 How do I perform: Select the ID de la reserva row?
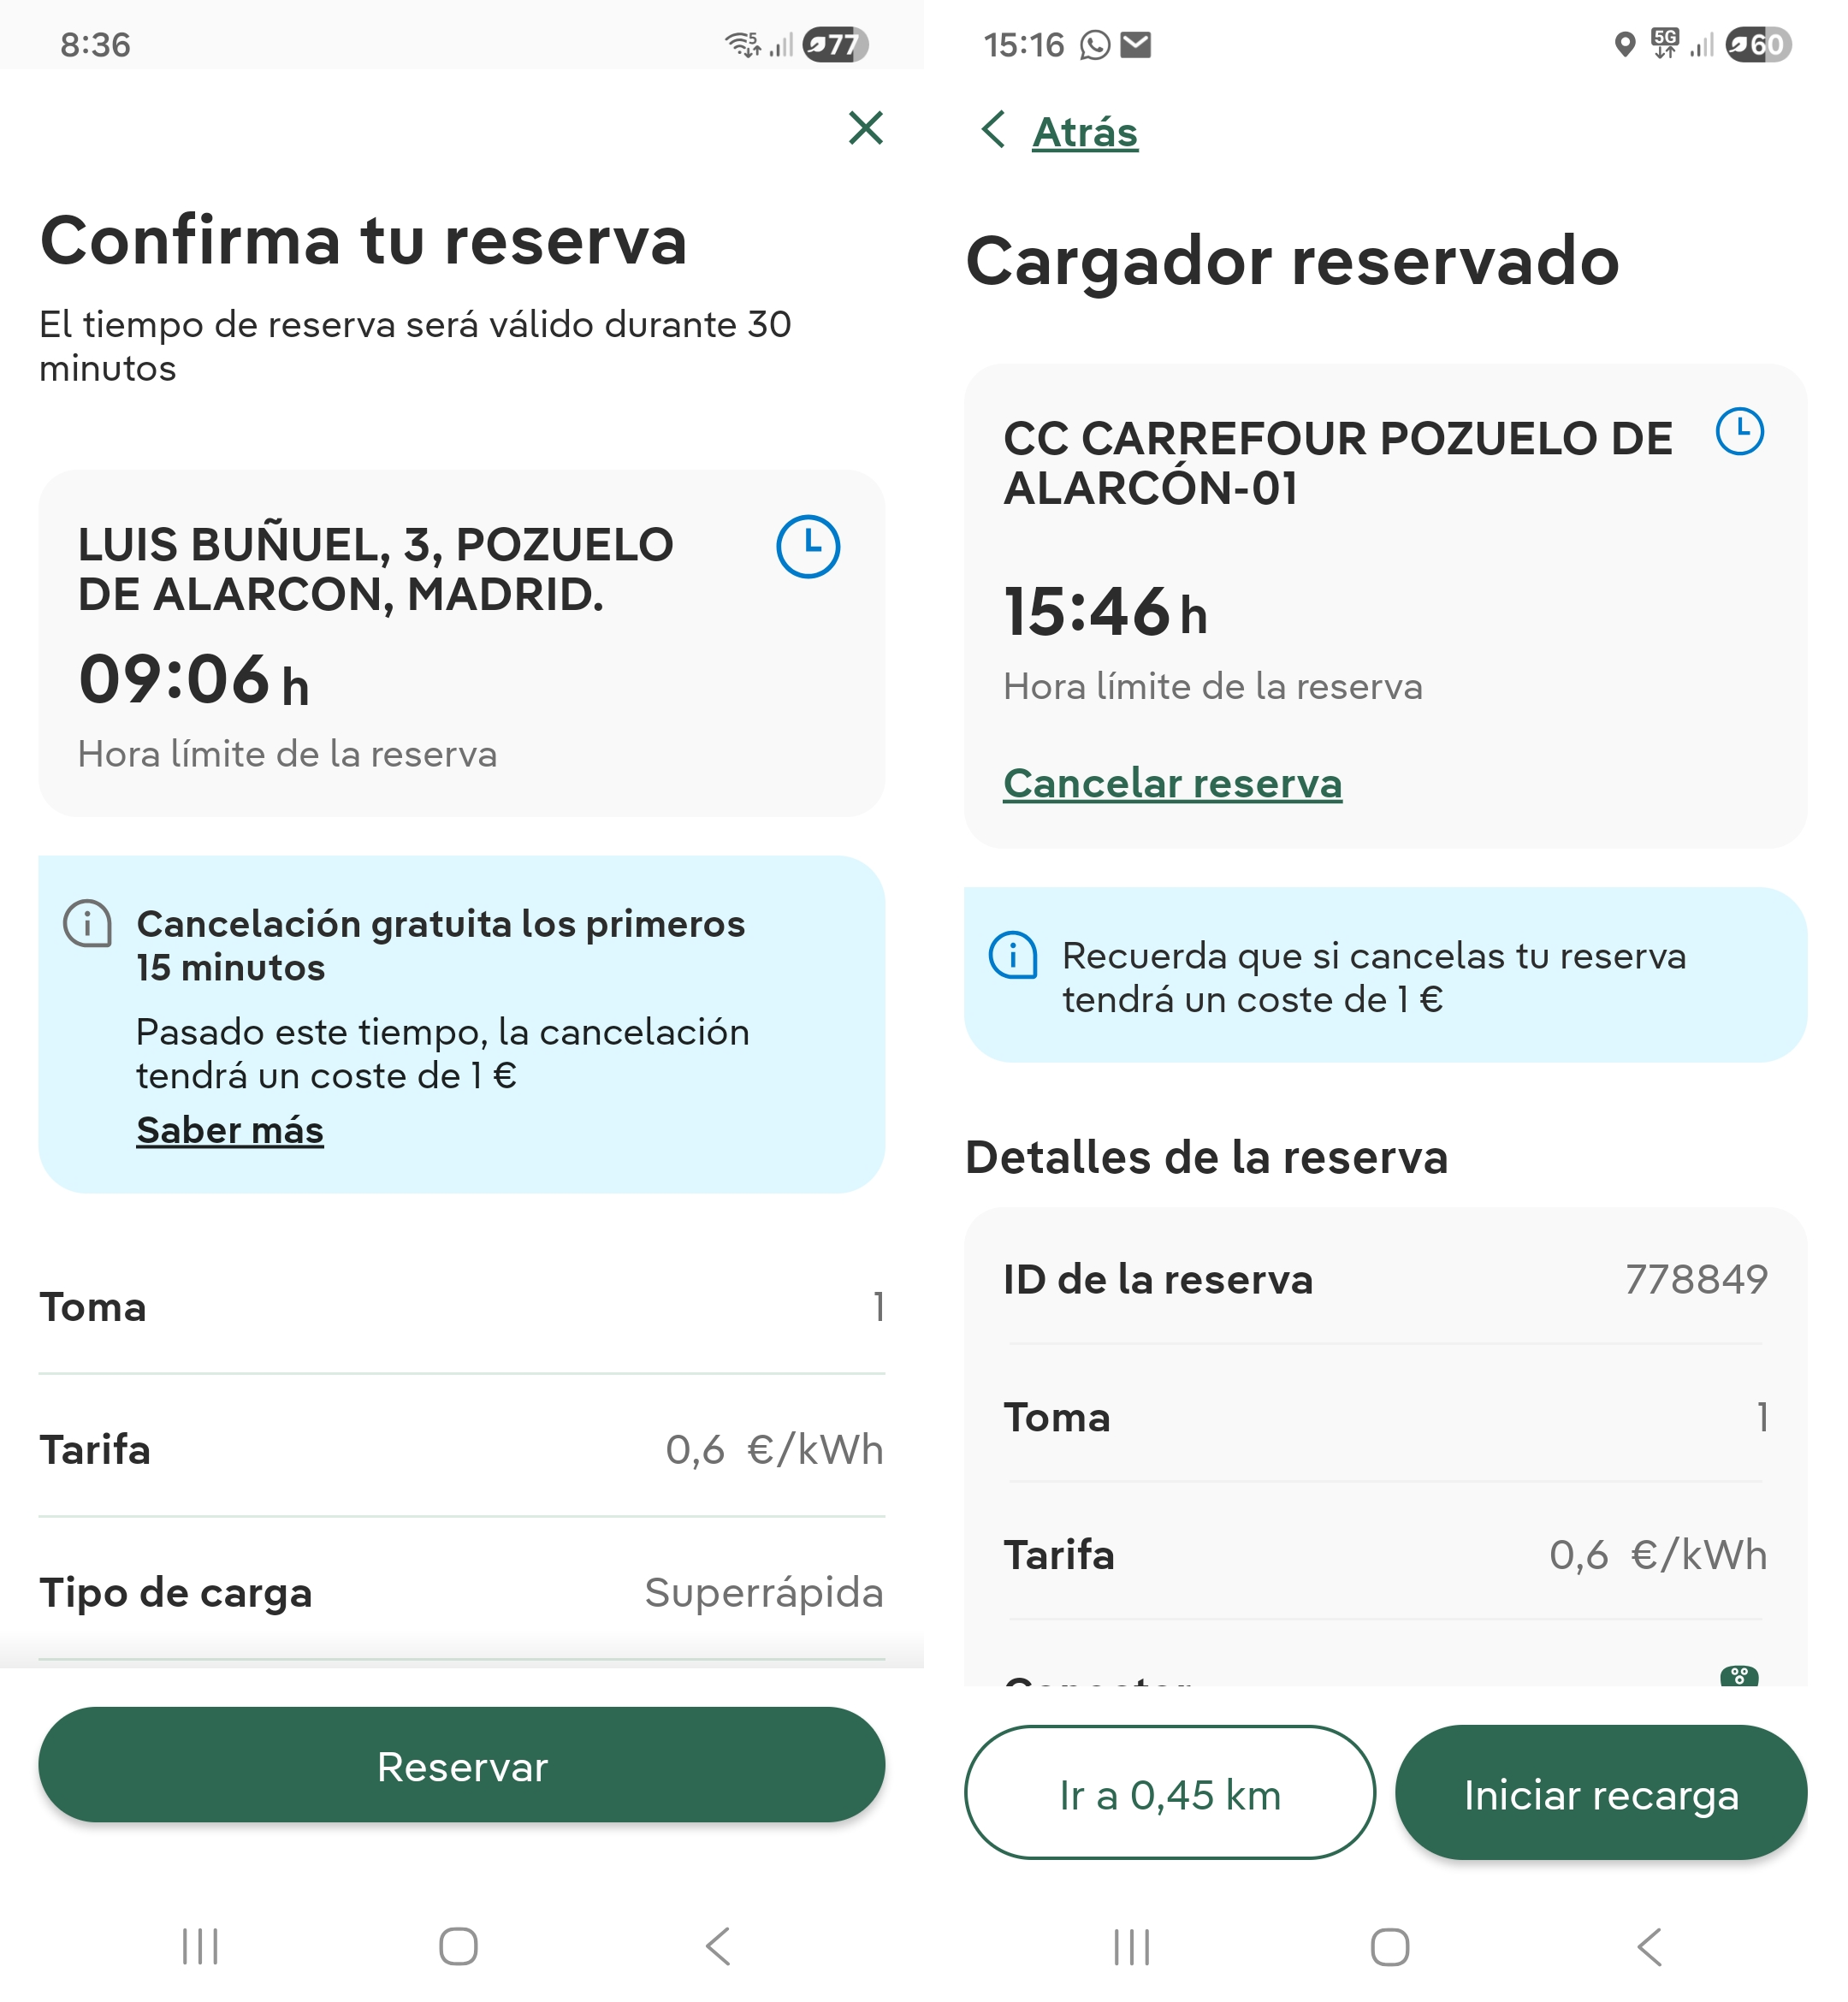(1385, 1279)
